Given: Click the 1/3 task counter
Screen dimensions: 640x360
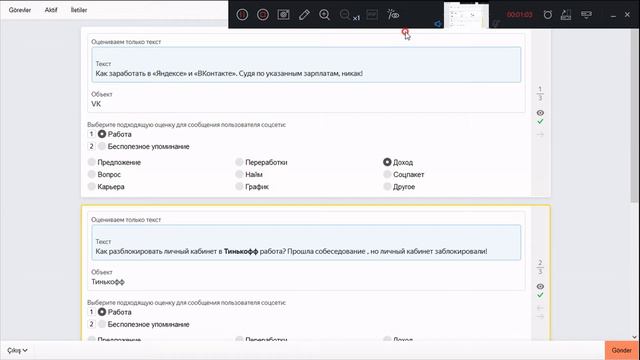Looking at the screenshot, I should tap(540, 93).
